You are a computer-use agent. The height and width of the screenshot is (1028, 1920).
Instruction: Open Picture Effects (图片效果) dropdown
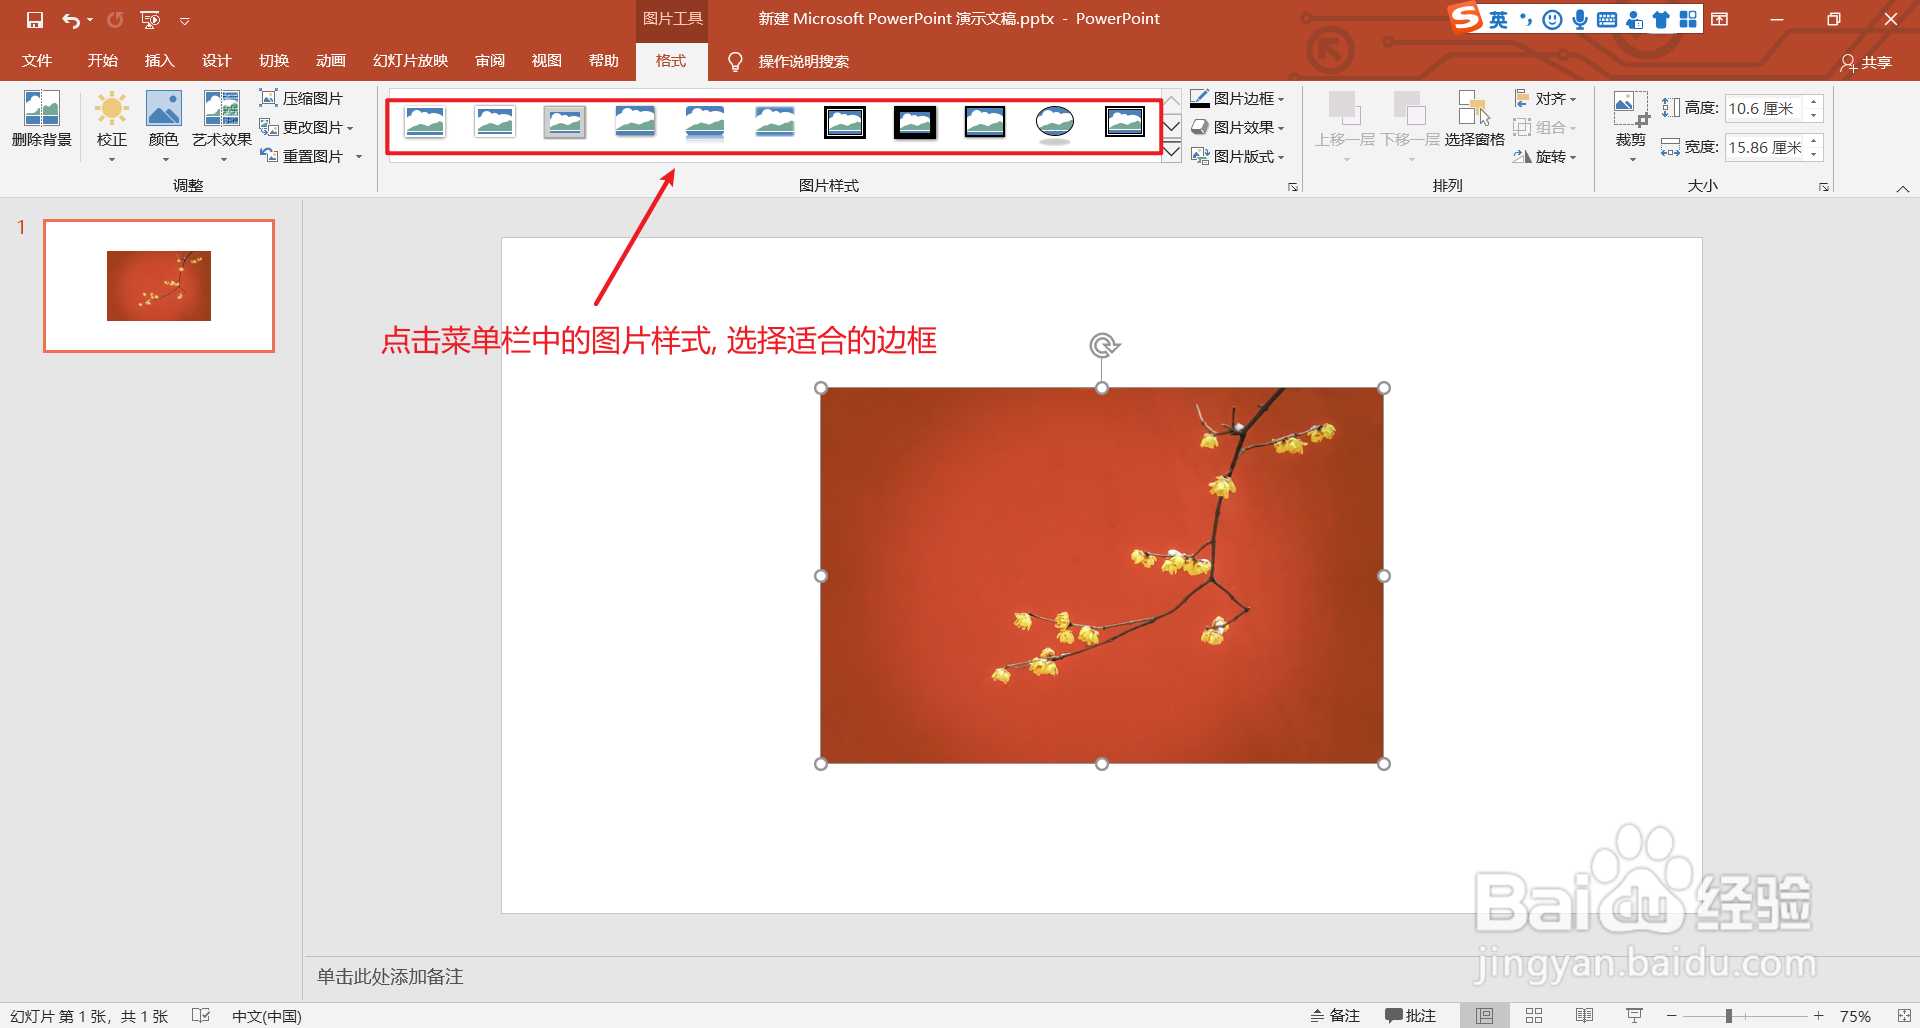pos(1237,127)
